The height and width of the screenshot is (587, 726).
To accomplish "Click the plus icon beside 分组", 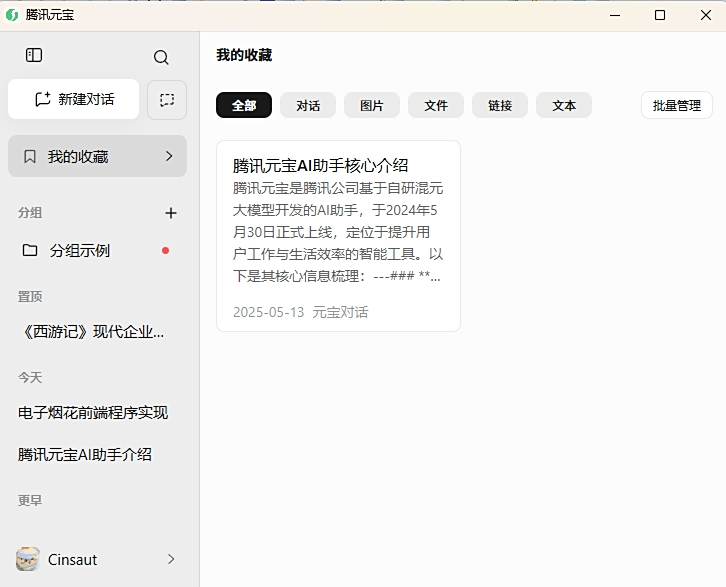I will (171, 213).
